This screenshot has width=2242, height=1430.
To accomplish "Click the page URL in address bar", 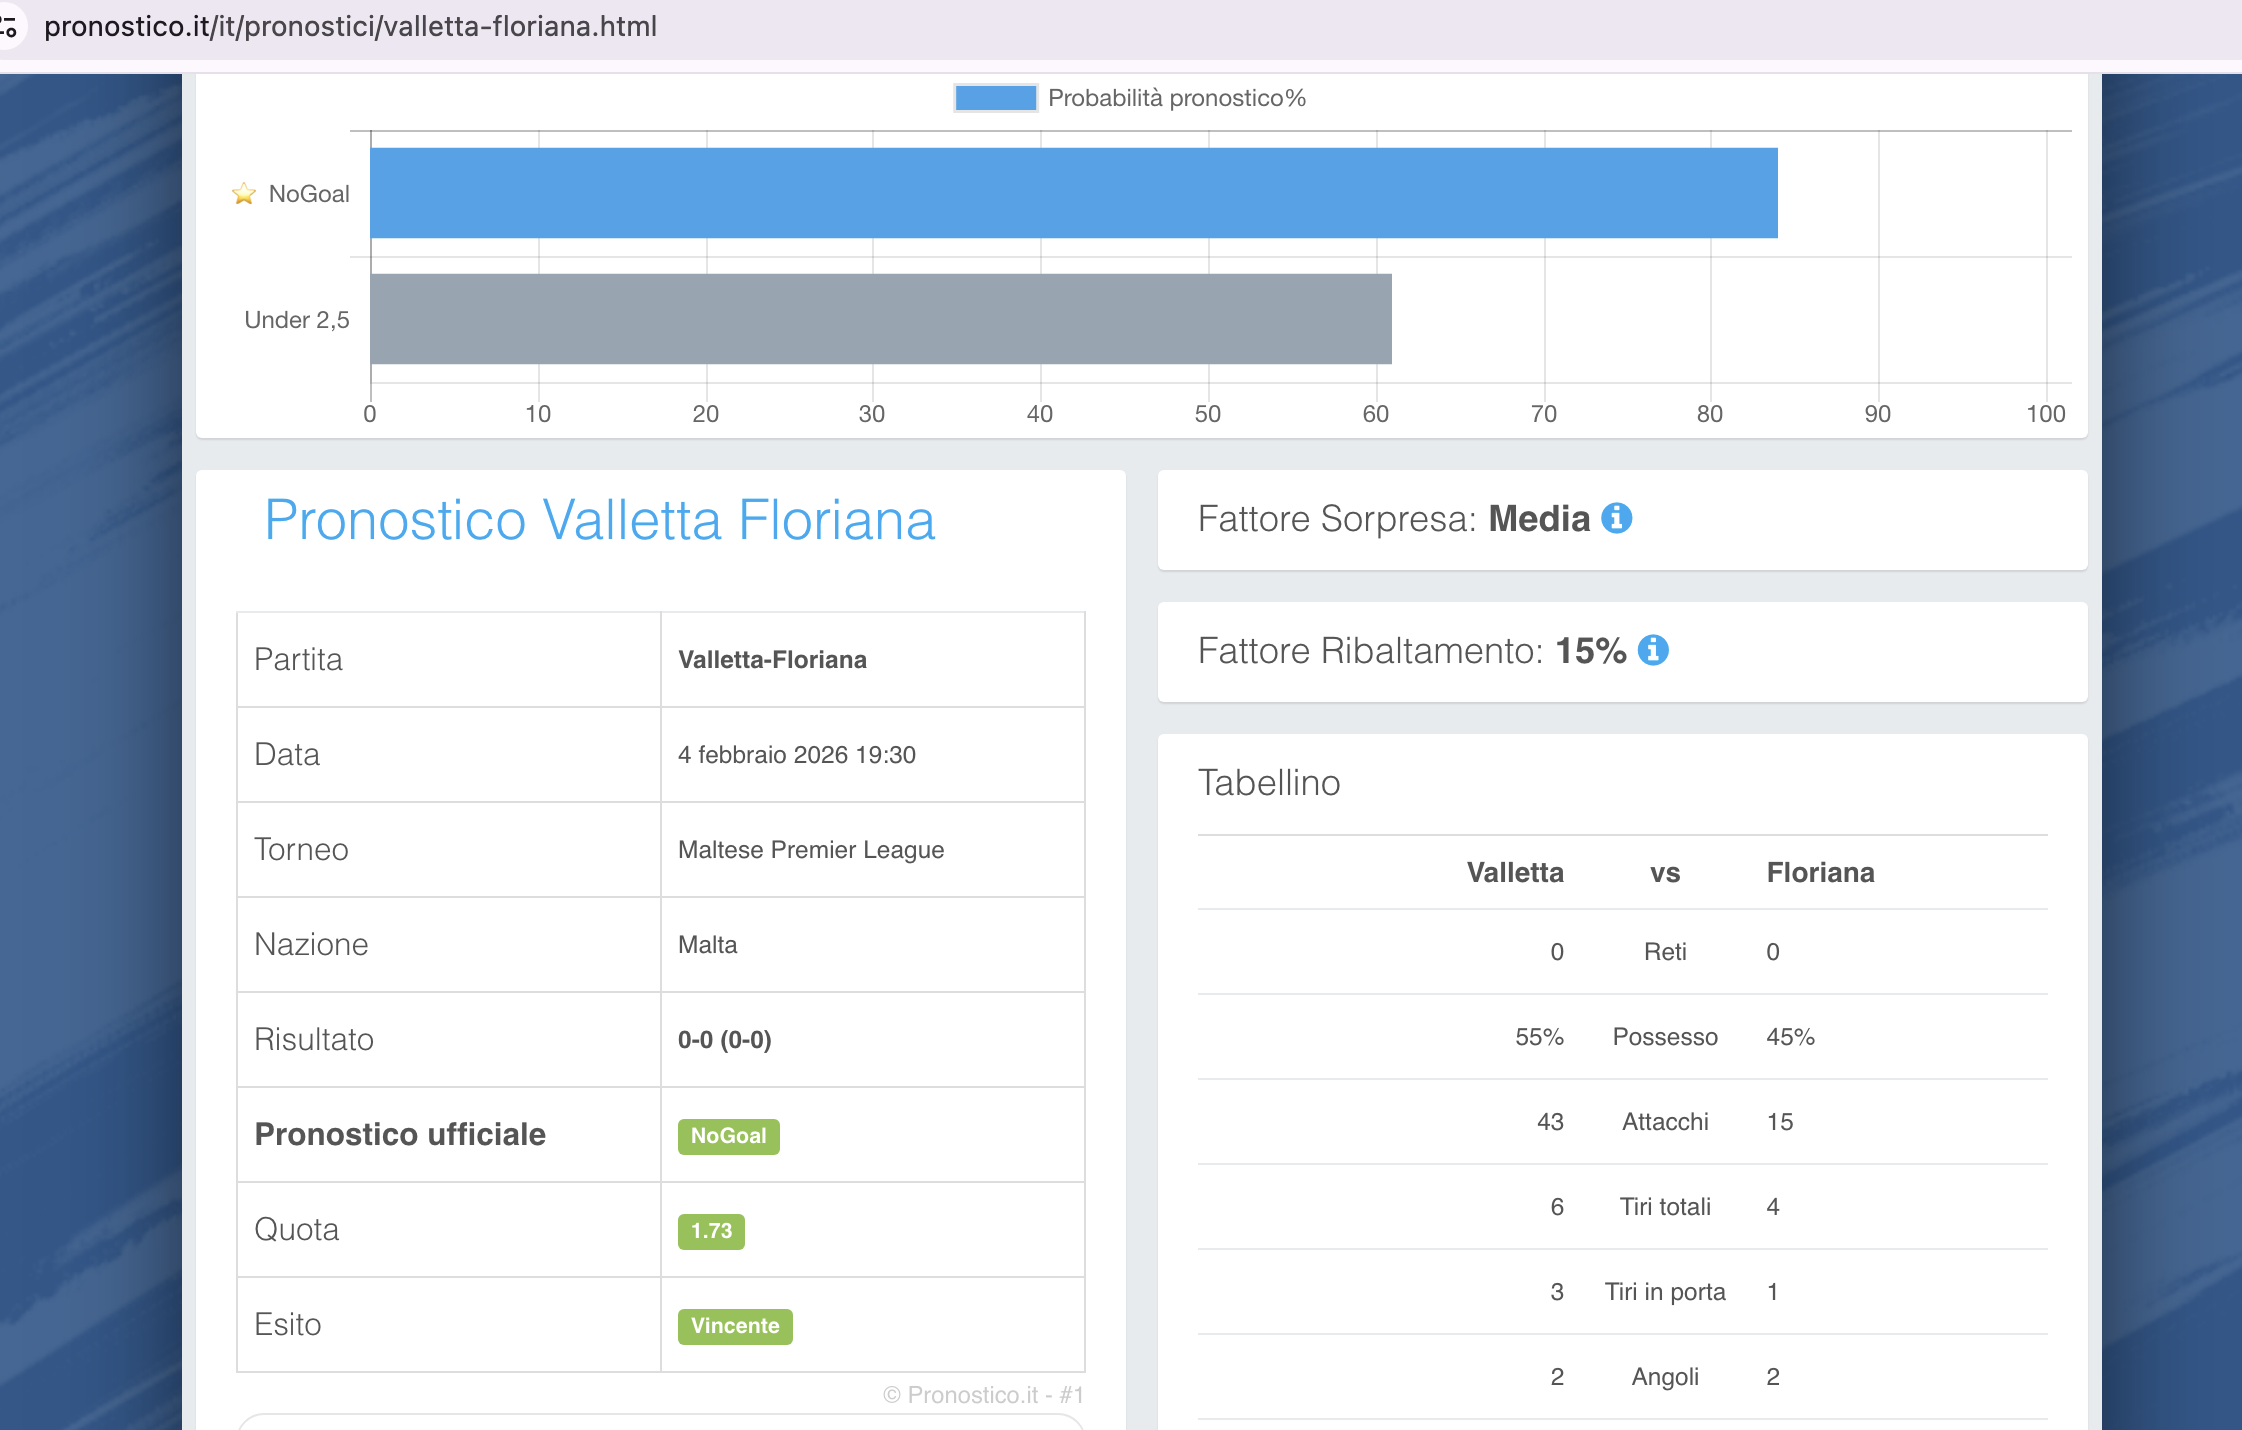I will [x=350, y=26].
